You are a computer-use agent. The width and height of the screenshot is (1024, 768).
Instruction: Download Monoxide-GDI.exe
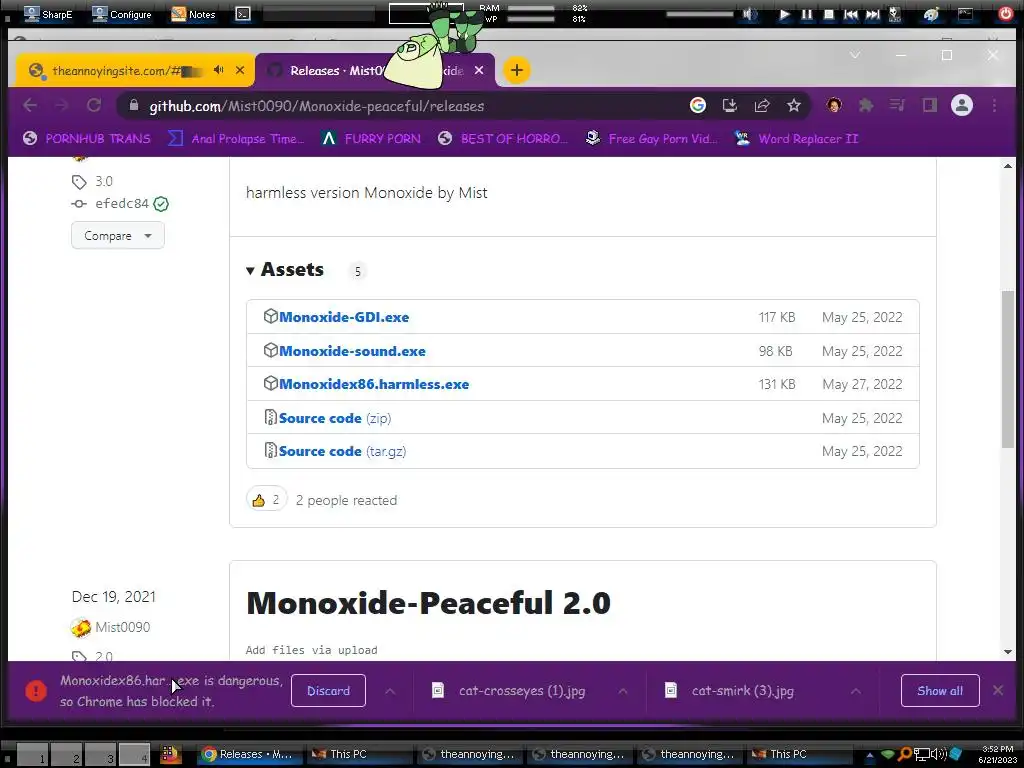tap(344, 317)
